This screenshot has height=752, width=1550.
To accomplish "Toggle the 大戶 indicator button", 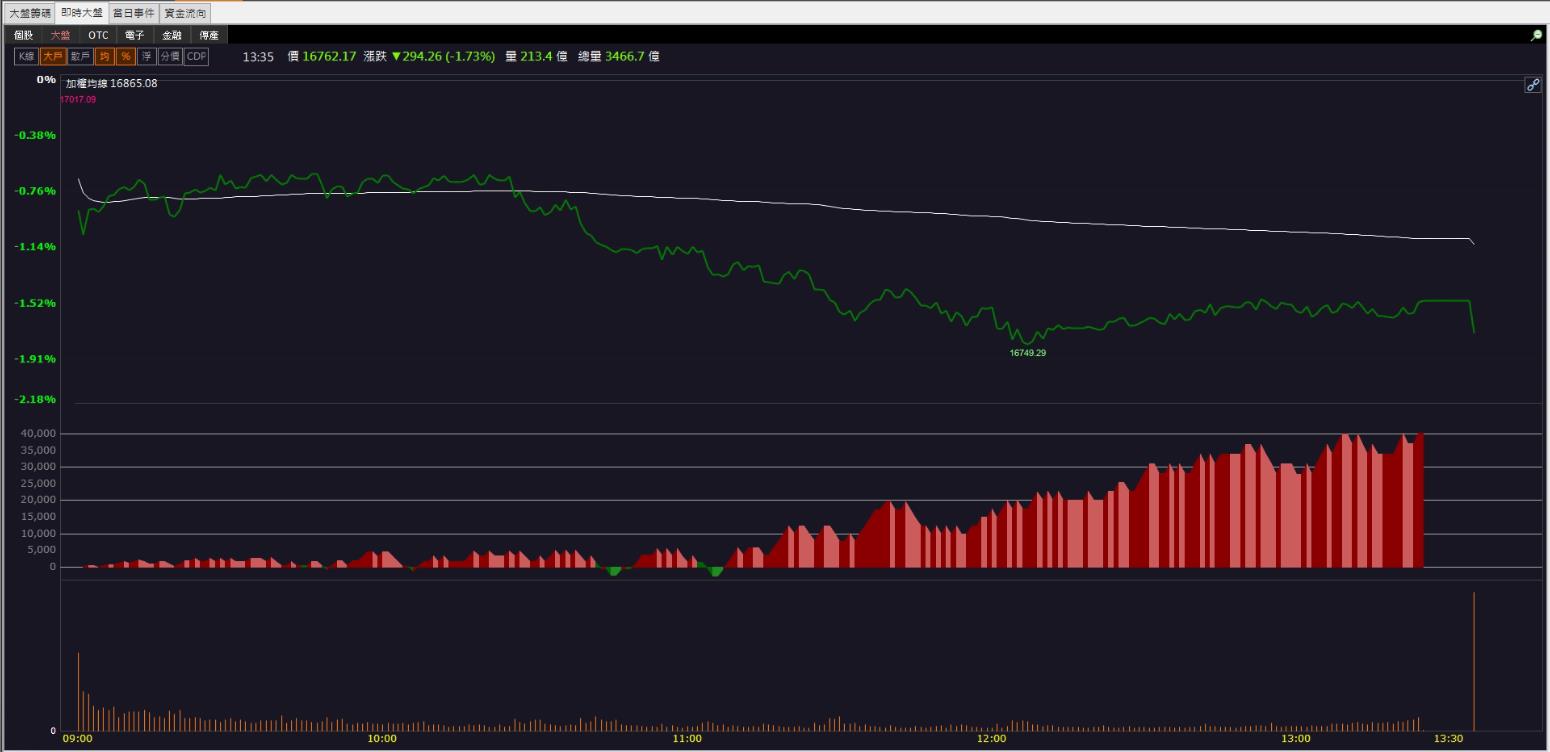I will 52,57.
